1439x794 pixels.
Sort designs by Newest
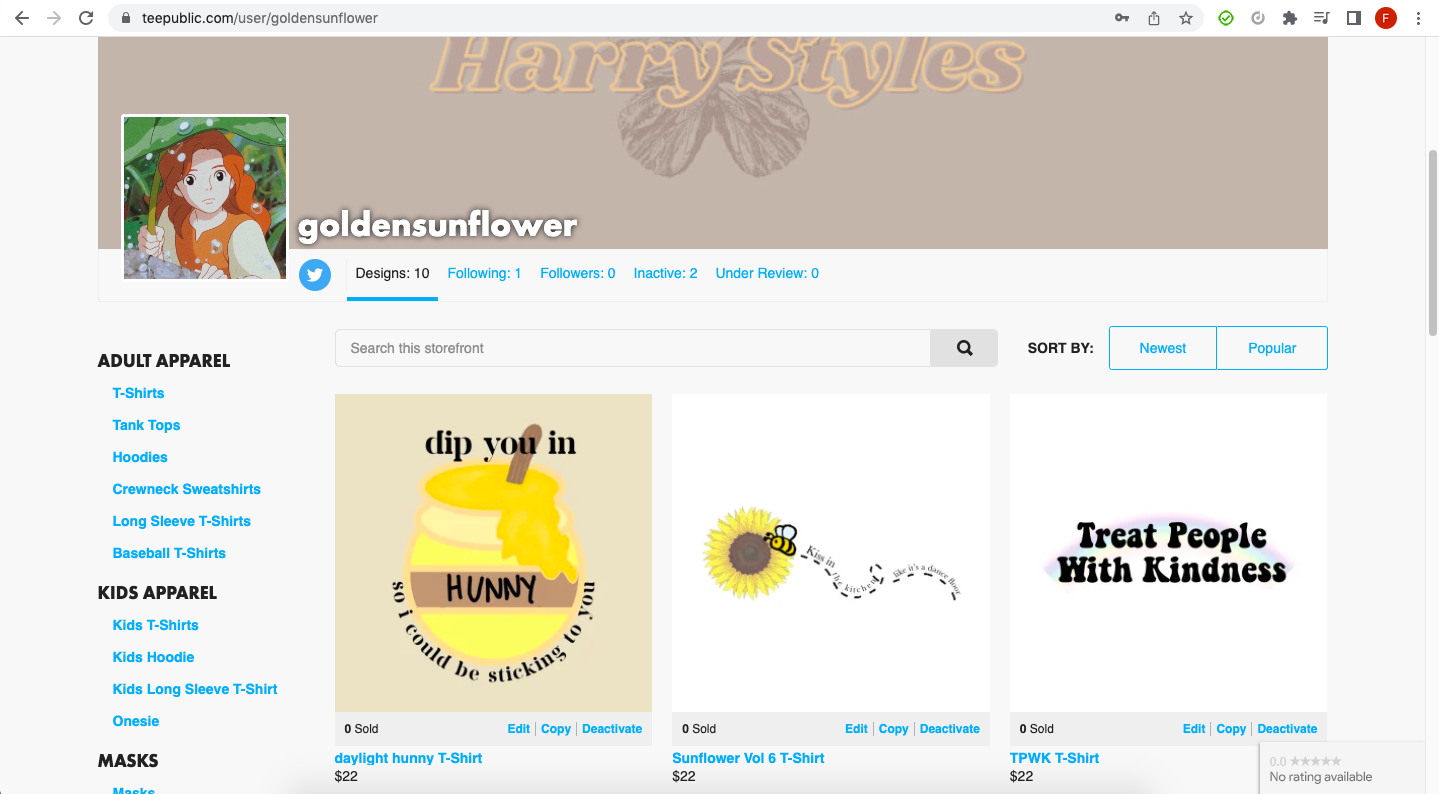(x=1163, y=348)
